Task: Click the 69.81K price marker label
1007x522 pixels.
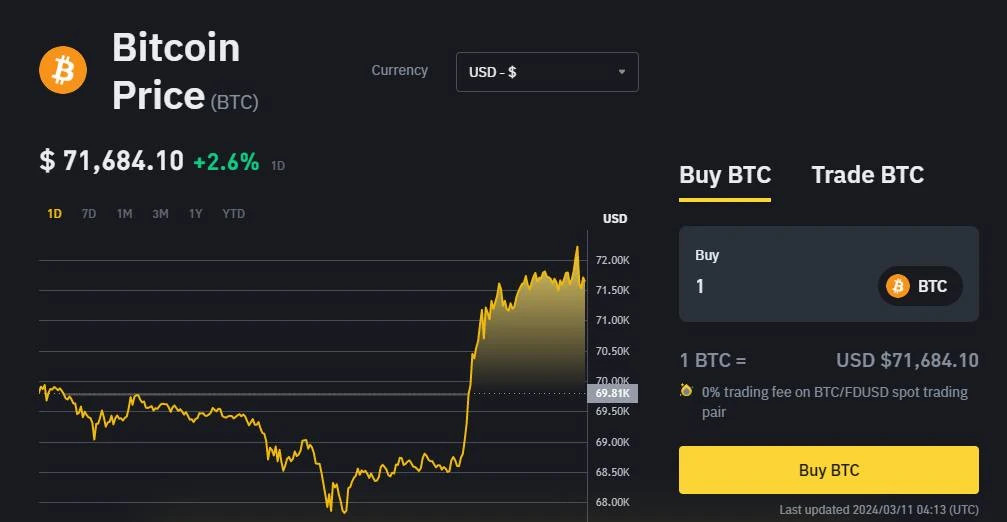Action: click(x=612, y=394)
